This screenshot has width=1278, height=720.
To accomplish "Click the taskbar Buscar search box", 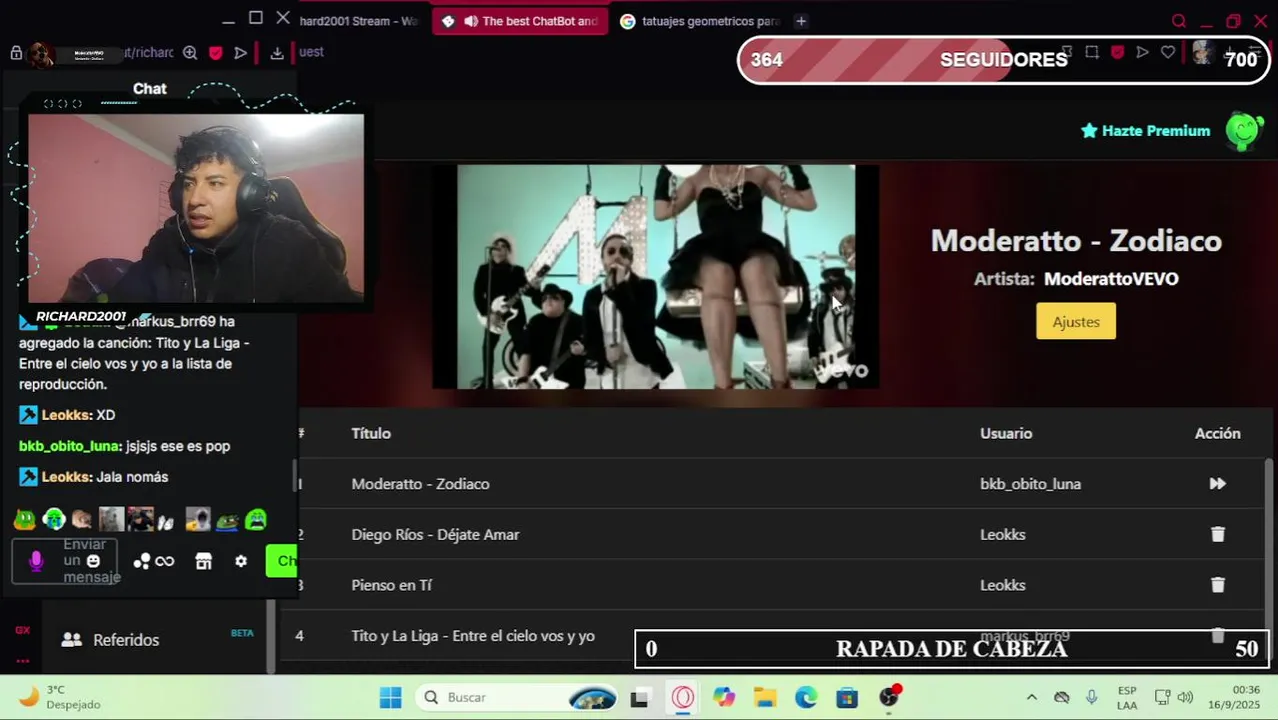I will [517, 697].
